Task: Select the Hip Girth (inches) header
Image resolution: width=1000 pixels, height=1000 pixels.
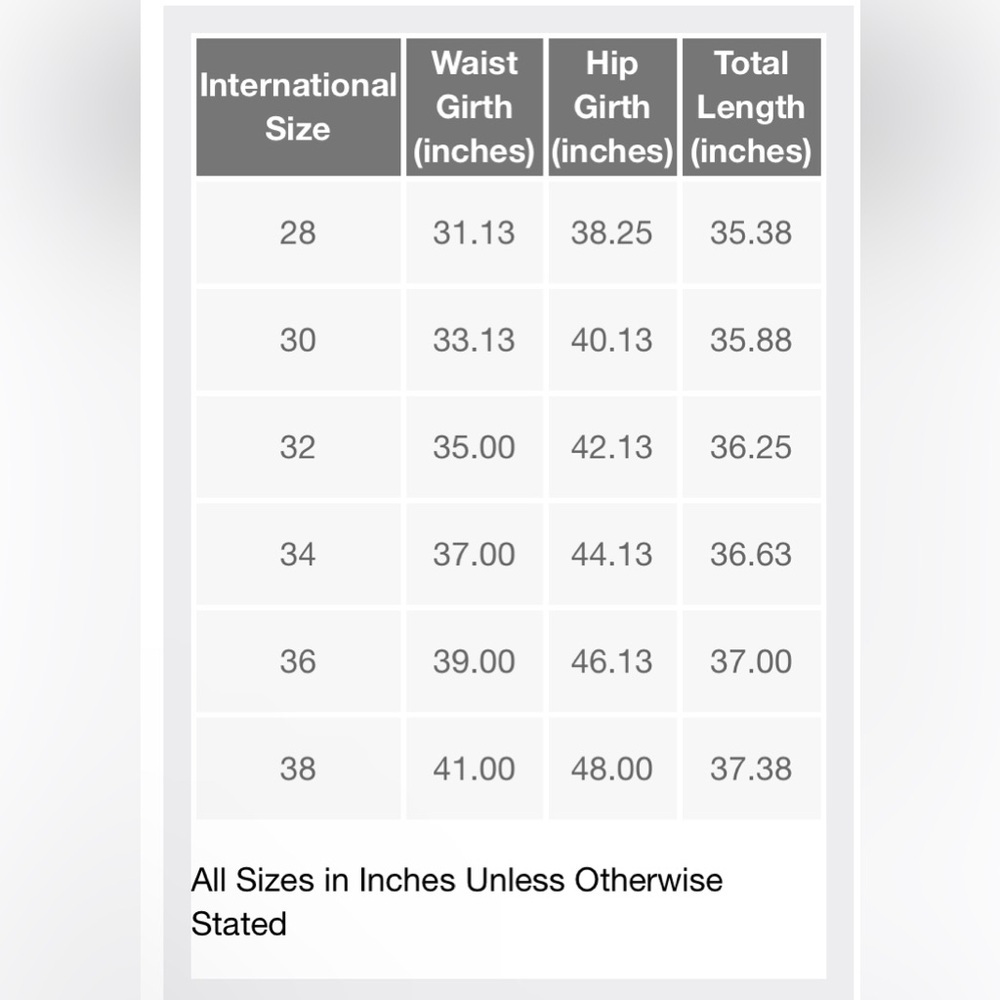Action: 612,107
